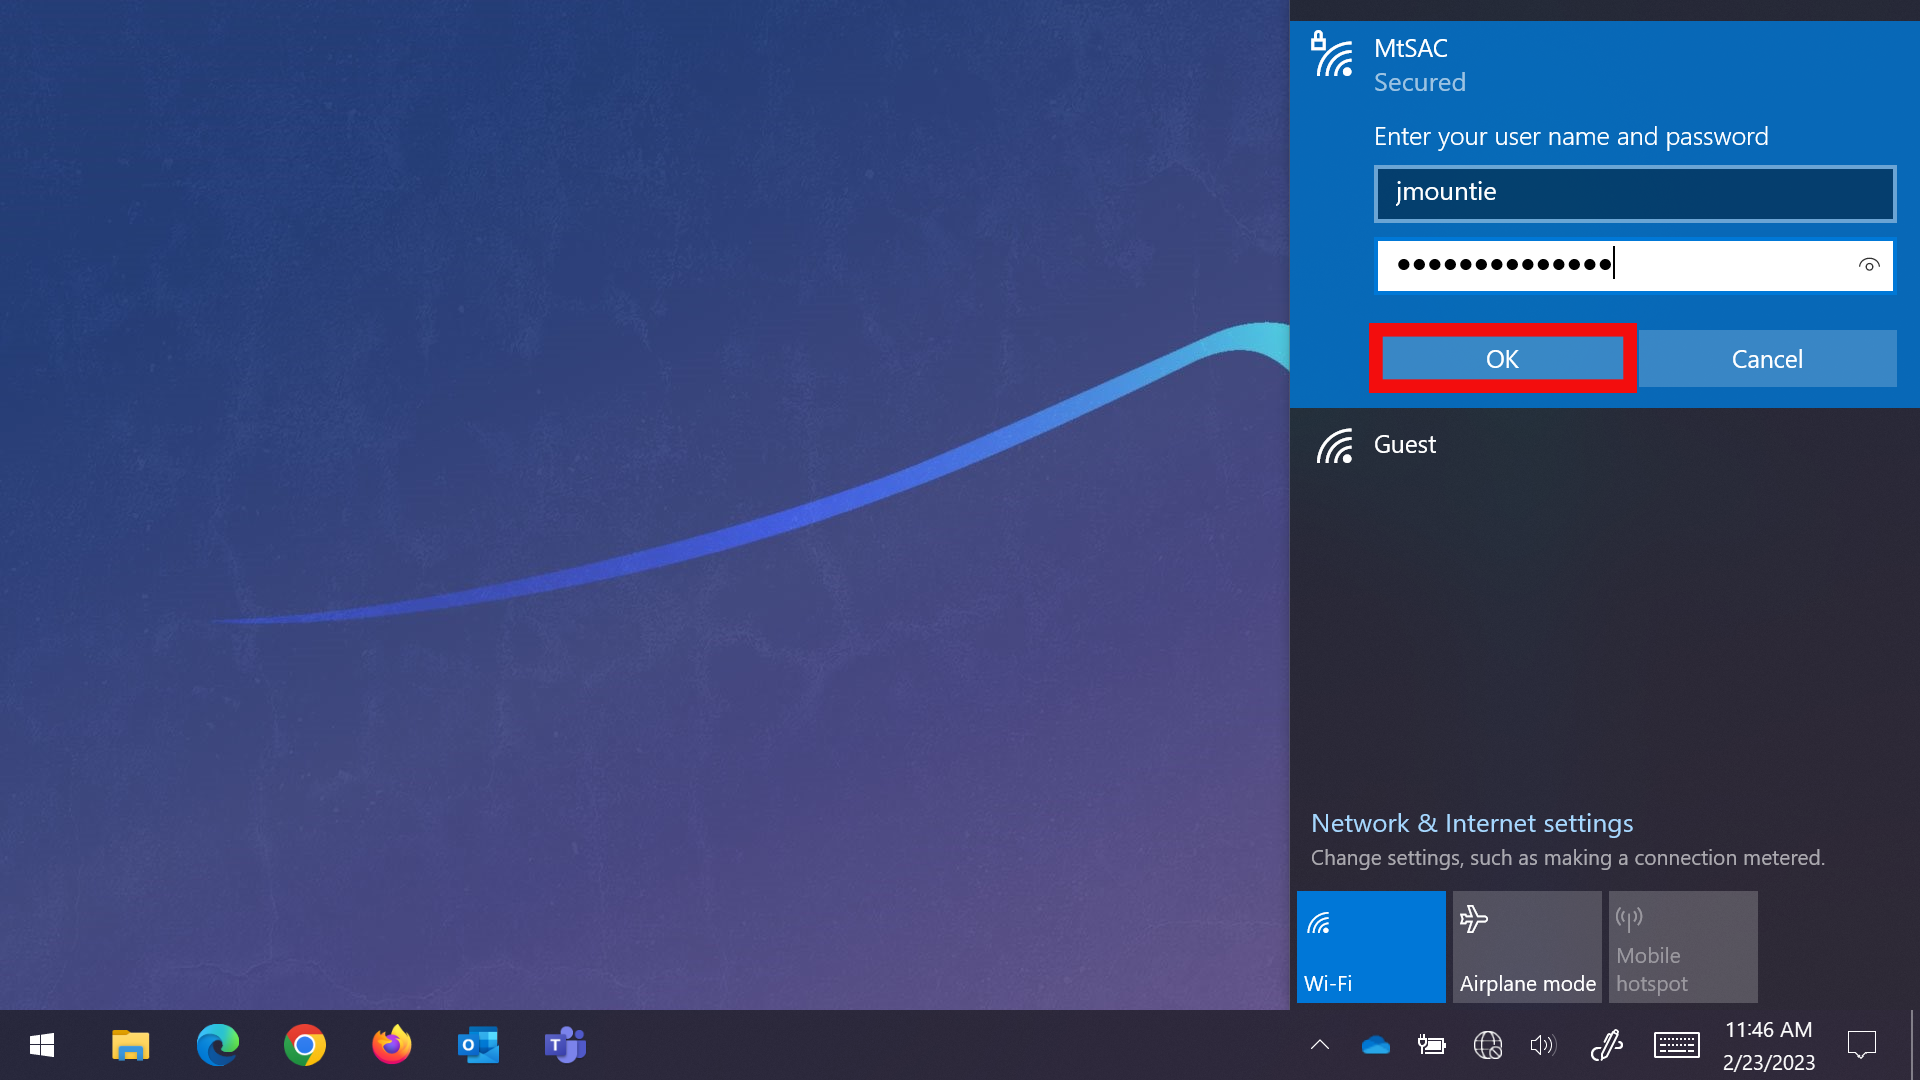The image size is (1920, 1080).
Task: Open Network & Internet settings
Action: click(1472, 823)
